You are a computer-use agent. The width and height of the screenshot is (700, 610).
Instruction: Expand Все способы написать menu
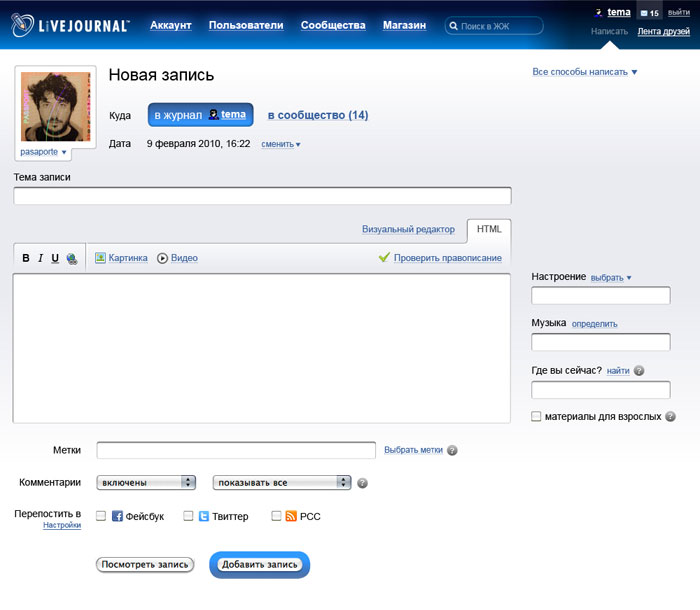pyautogui.click(x=585, y=72)
